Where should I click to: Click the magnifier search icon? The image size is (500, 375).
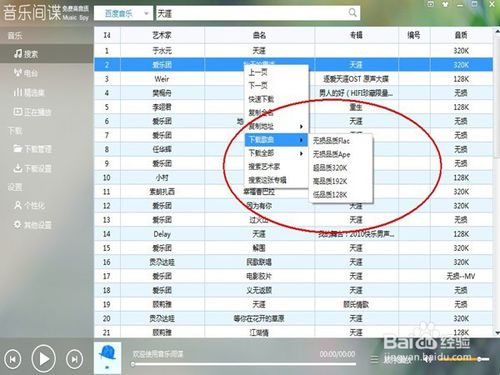pyautogui.click(x=352, y=13)
